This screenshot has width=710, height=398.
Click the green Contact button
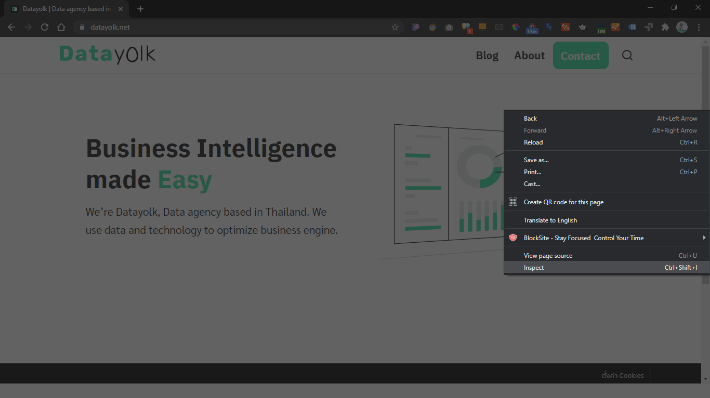(580, 55)
